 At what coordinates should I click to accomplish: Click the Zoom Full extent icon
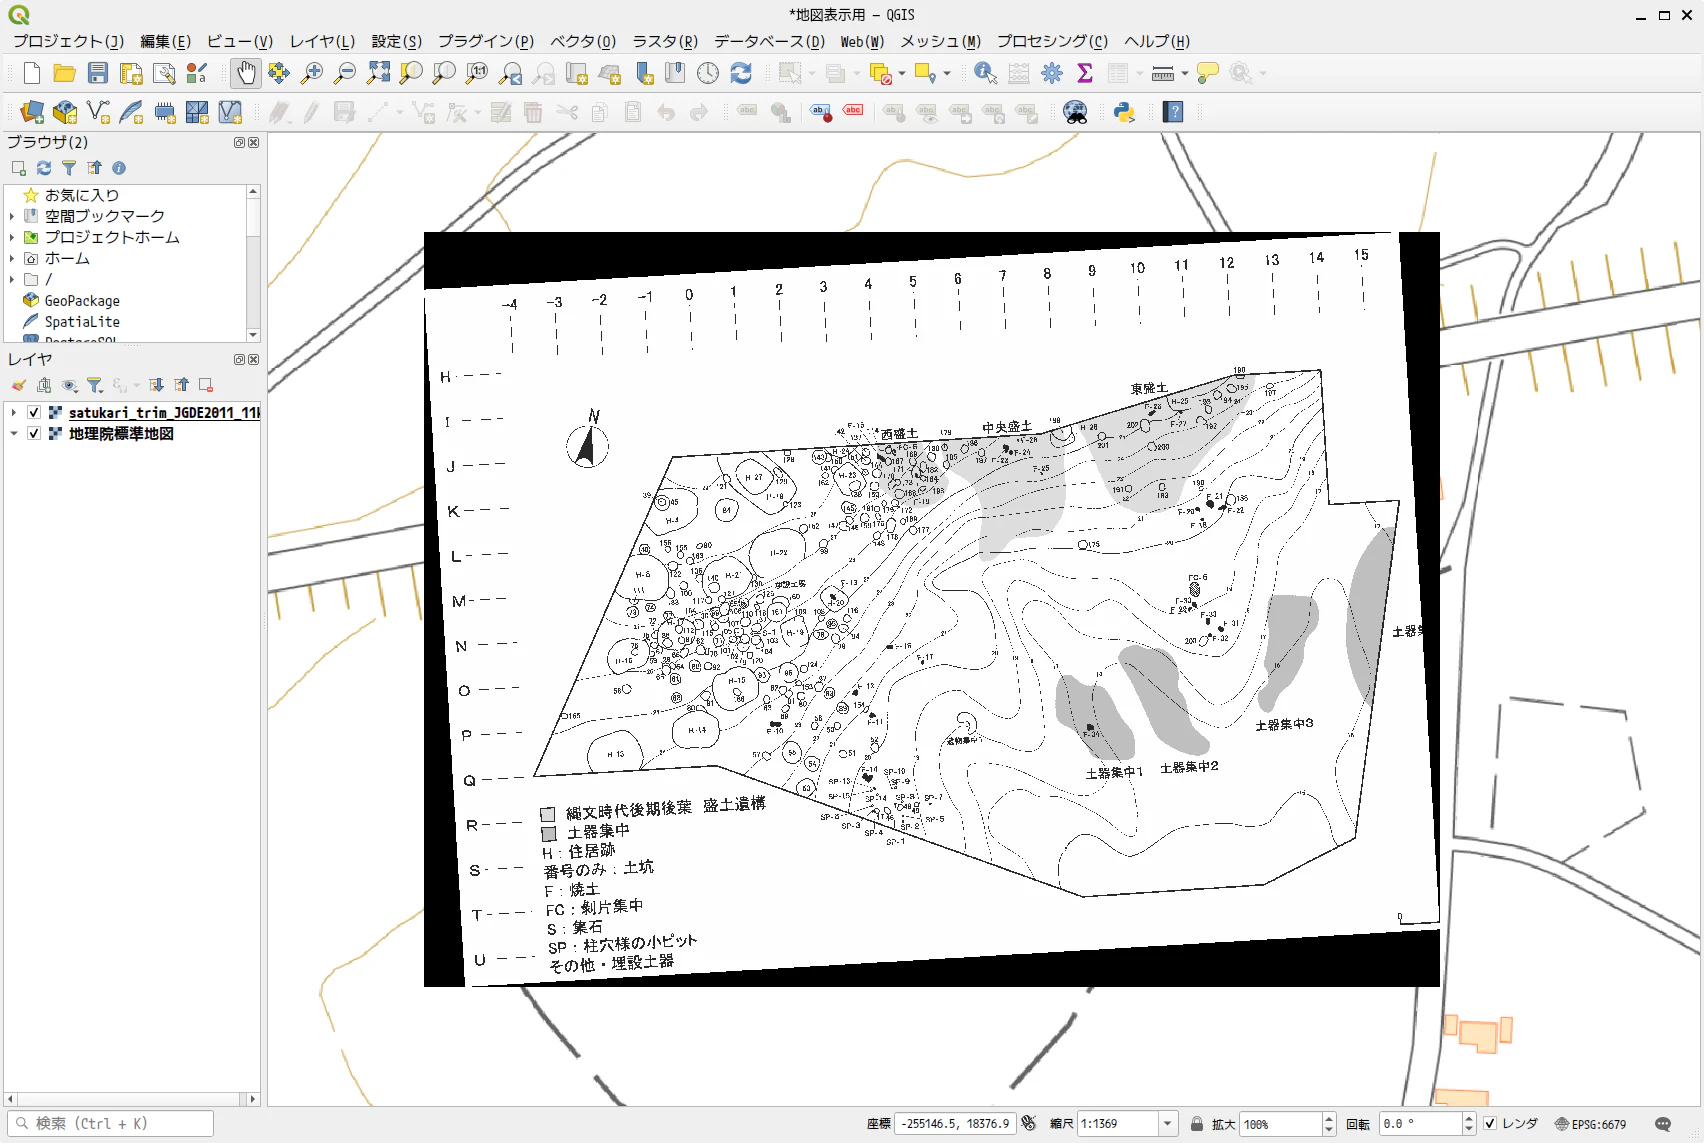(x=378, y=73)
